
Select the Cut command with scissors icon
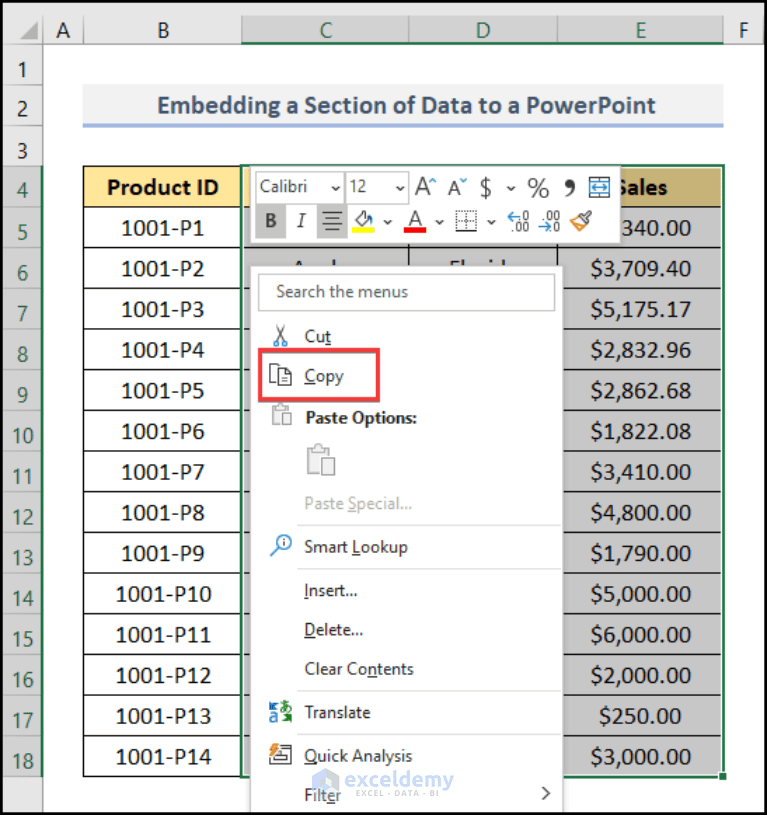click(320, 335)
